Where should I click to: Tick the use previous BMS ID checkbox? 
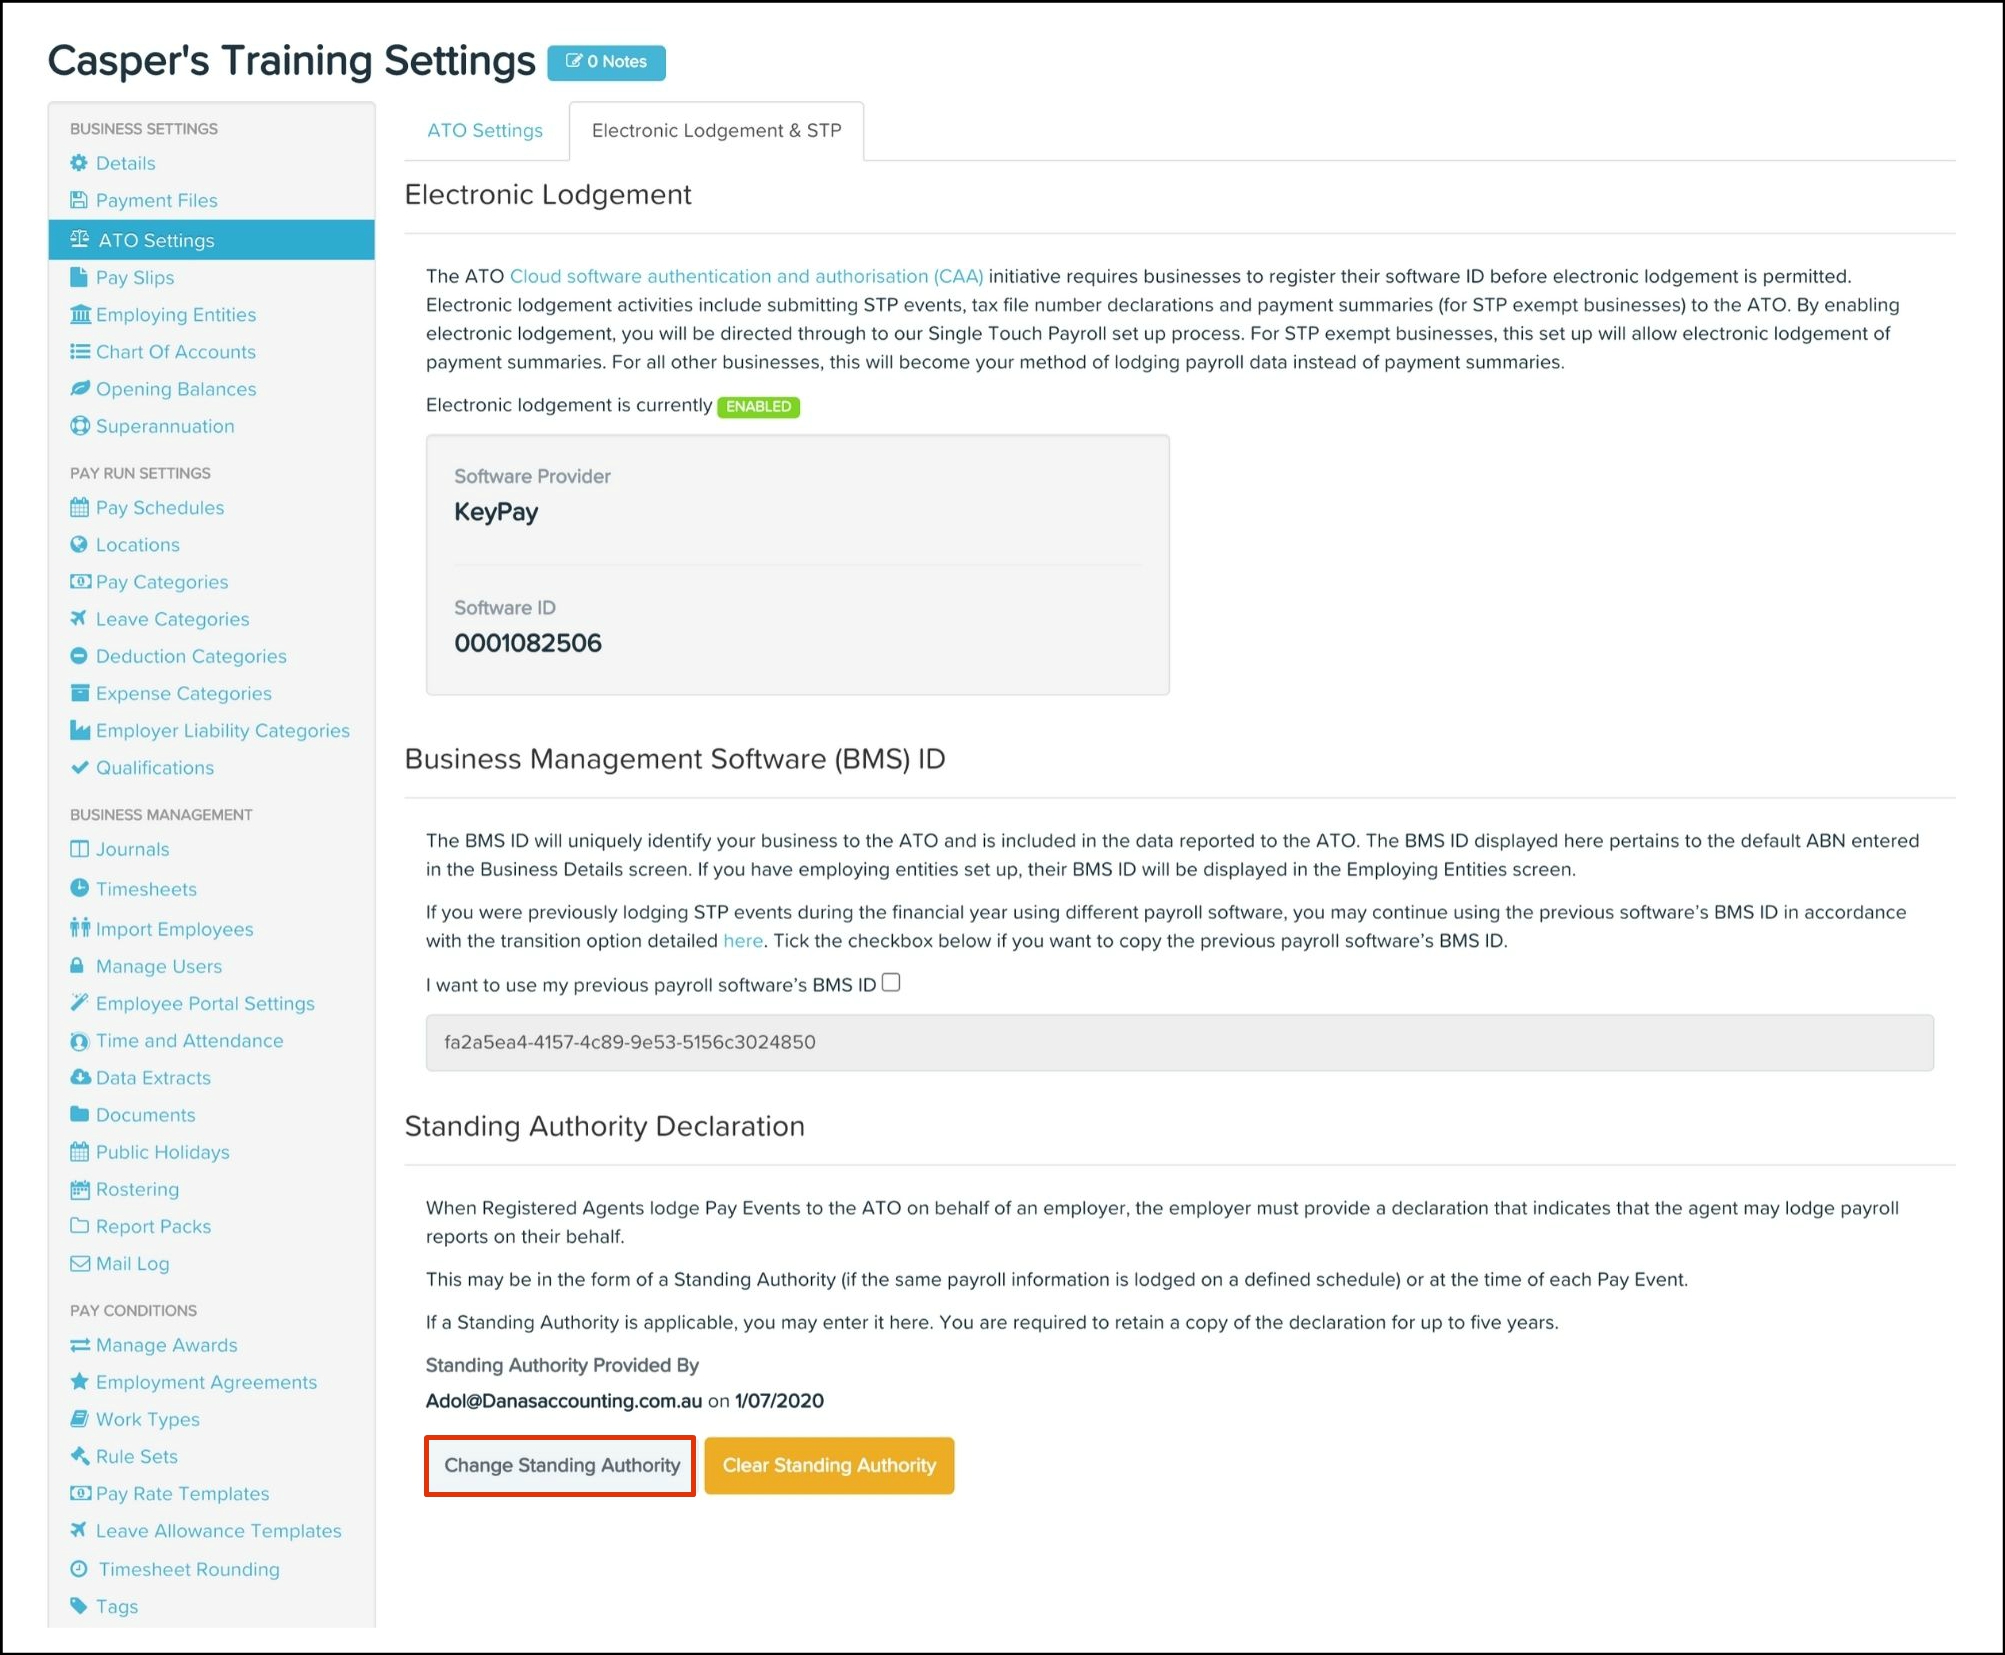click(891, 983)
